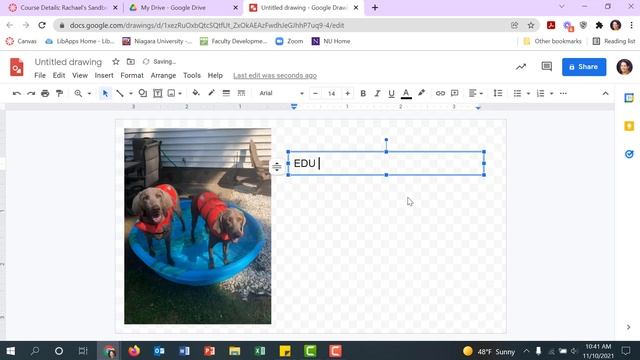
Task: Add a comment from toolbar
Action: 454,93
